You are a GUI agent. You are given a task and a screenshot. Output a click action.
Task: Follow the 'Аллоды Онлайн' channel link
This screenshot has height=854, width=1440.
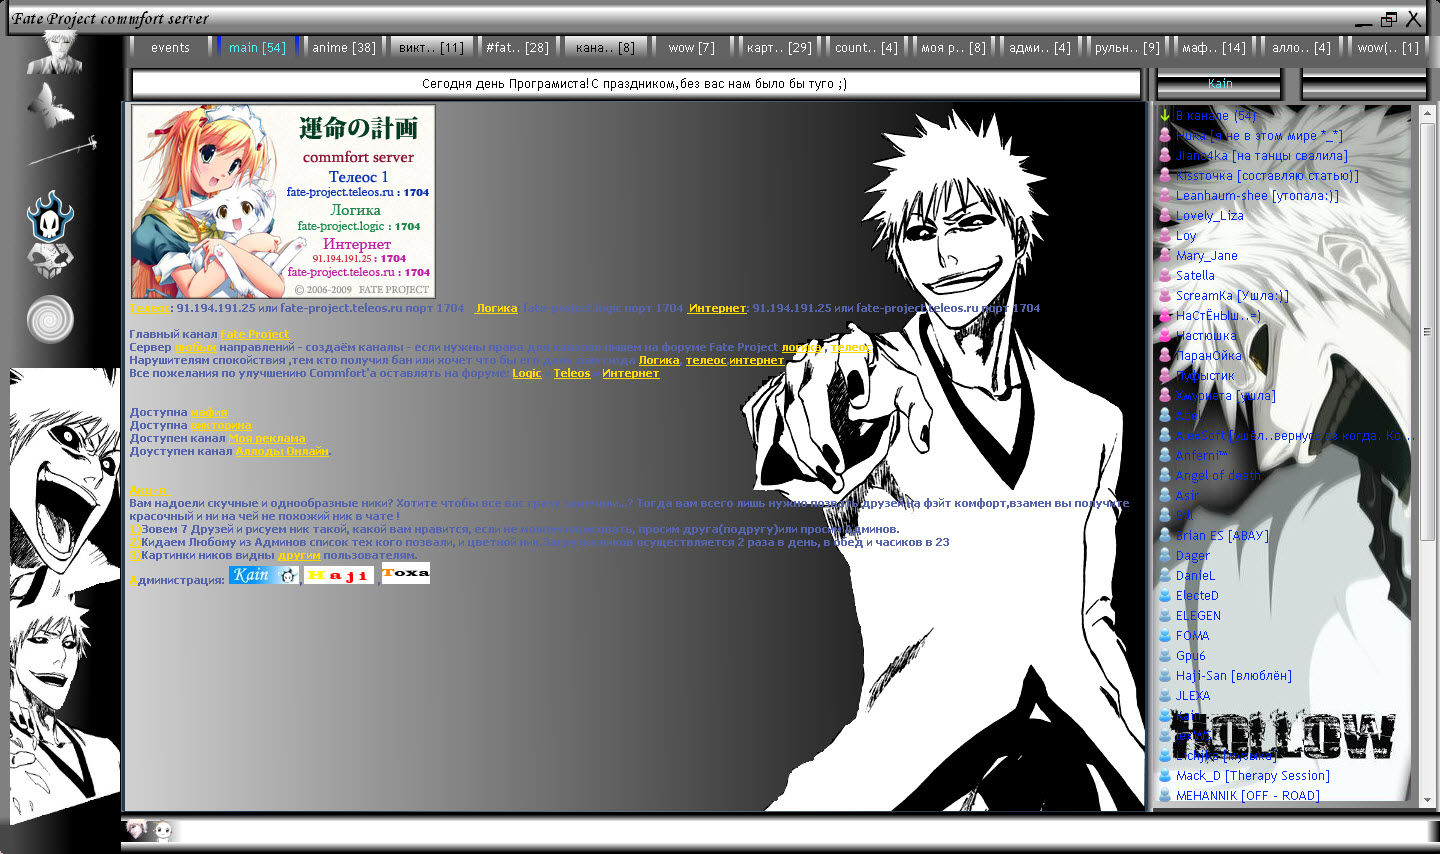282,451
